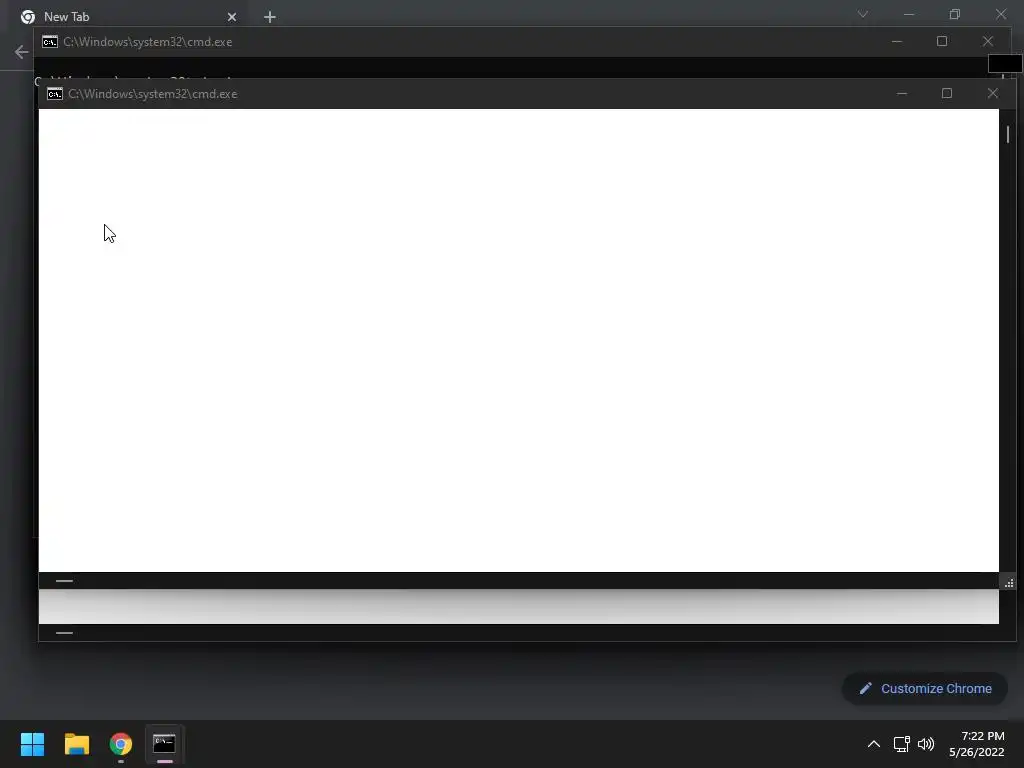Image resolution: width=1024 pixels, height=768 pixels.
Task: Close the back cmd.exe window
Action: click(987, 41)
